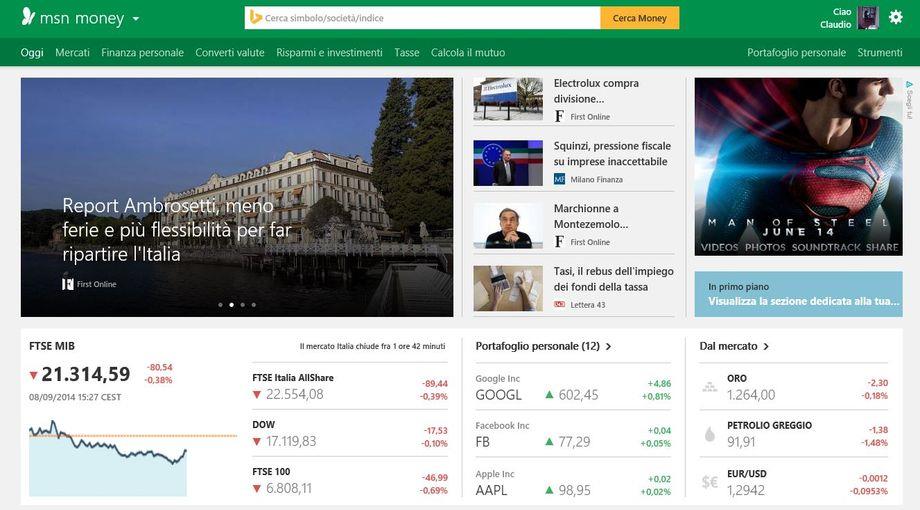Select second carousel dot
The height and width of the screenshot is (510, 920).
coord(231,305)
